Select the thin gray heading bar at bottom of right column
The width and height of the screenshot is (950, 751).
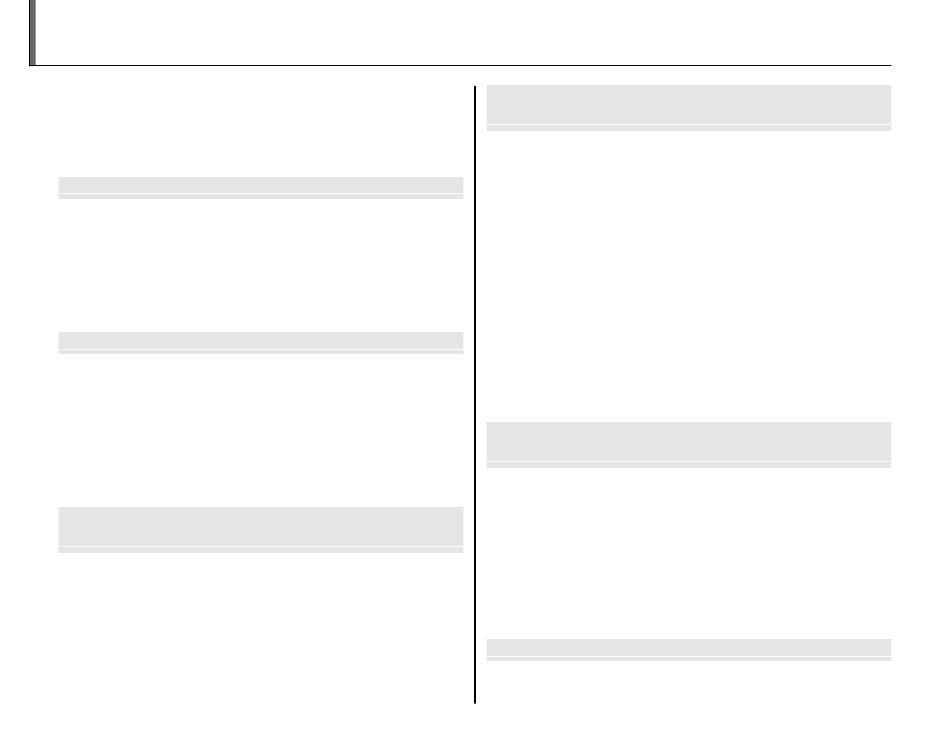tap(689, 647)
